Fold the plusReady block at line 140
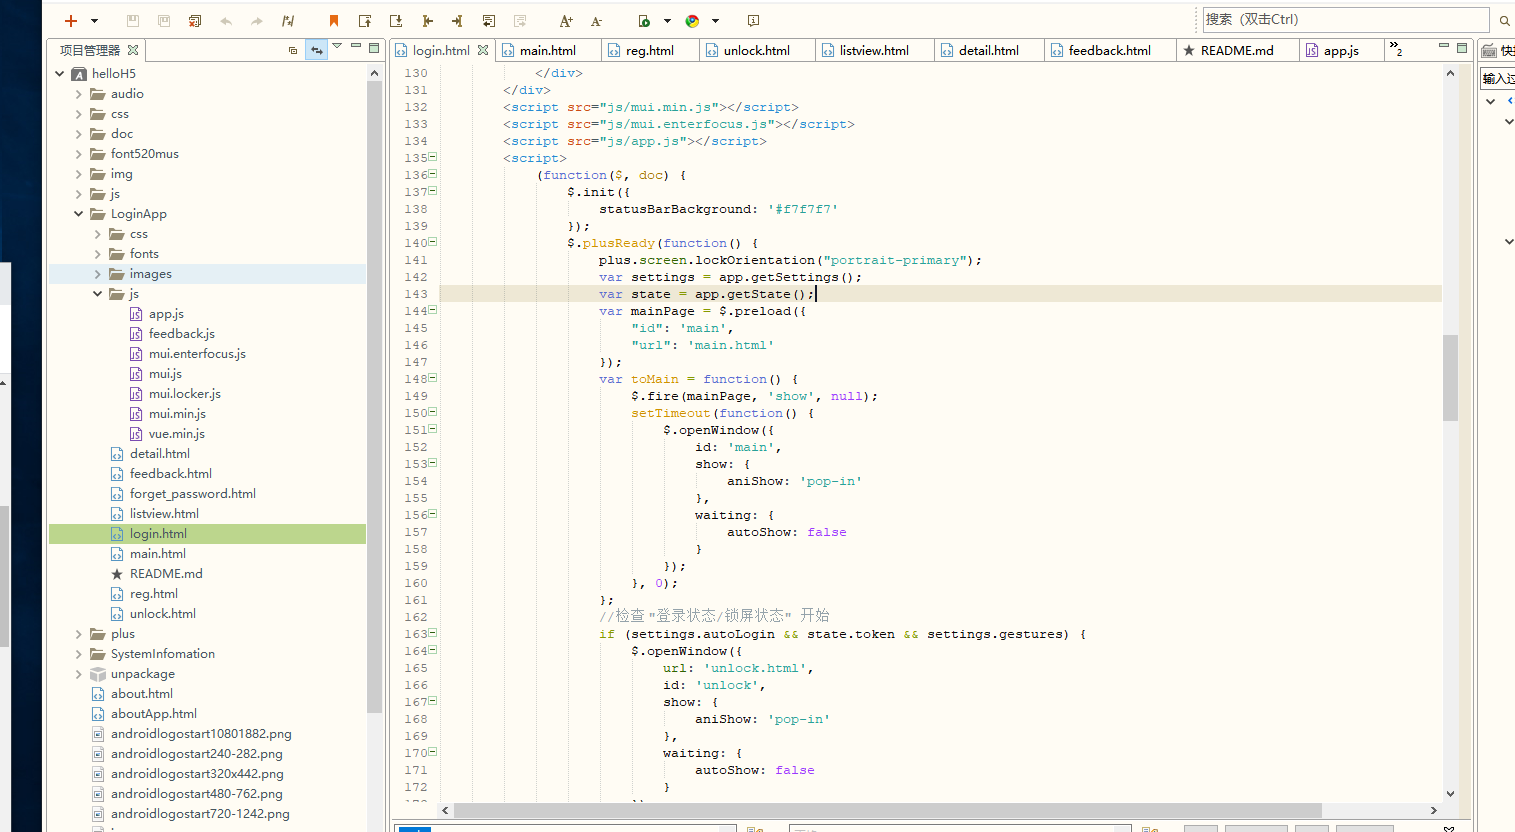 [433, 242]
